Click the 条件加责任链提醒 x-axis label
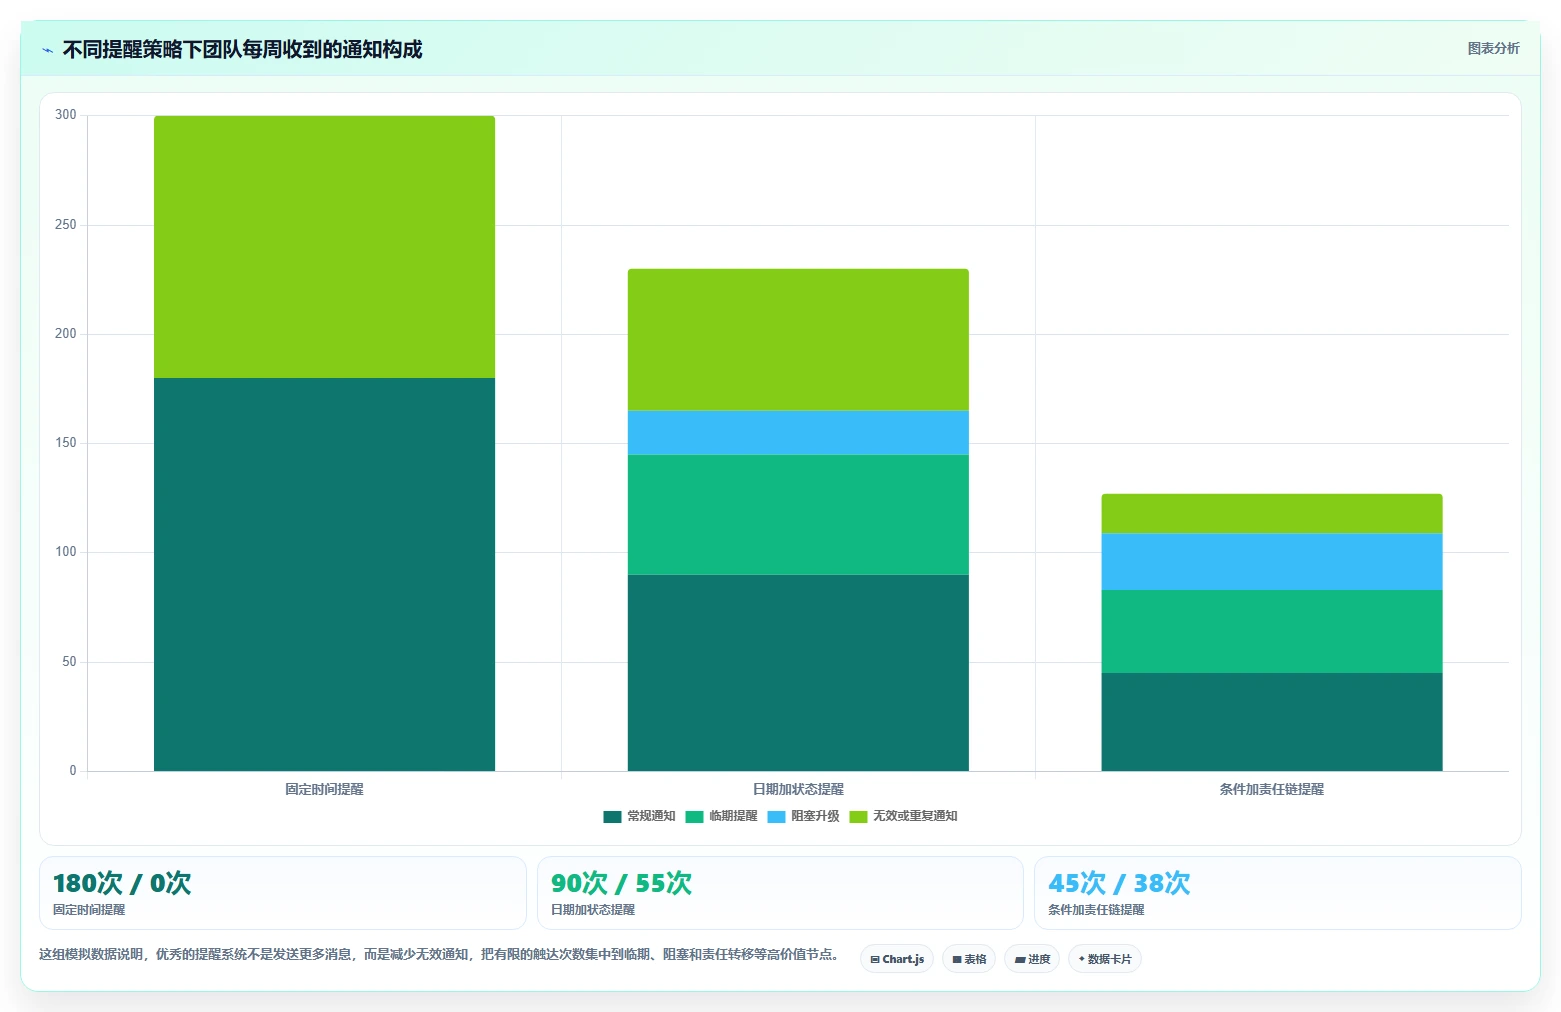 [1272, 790]
